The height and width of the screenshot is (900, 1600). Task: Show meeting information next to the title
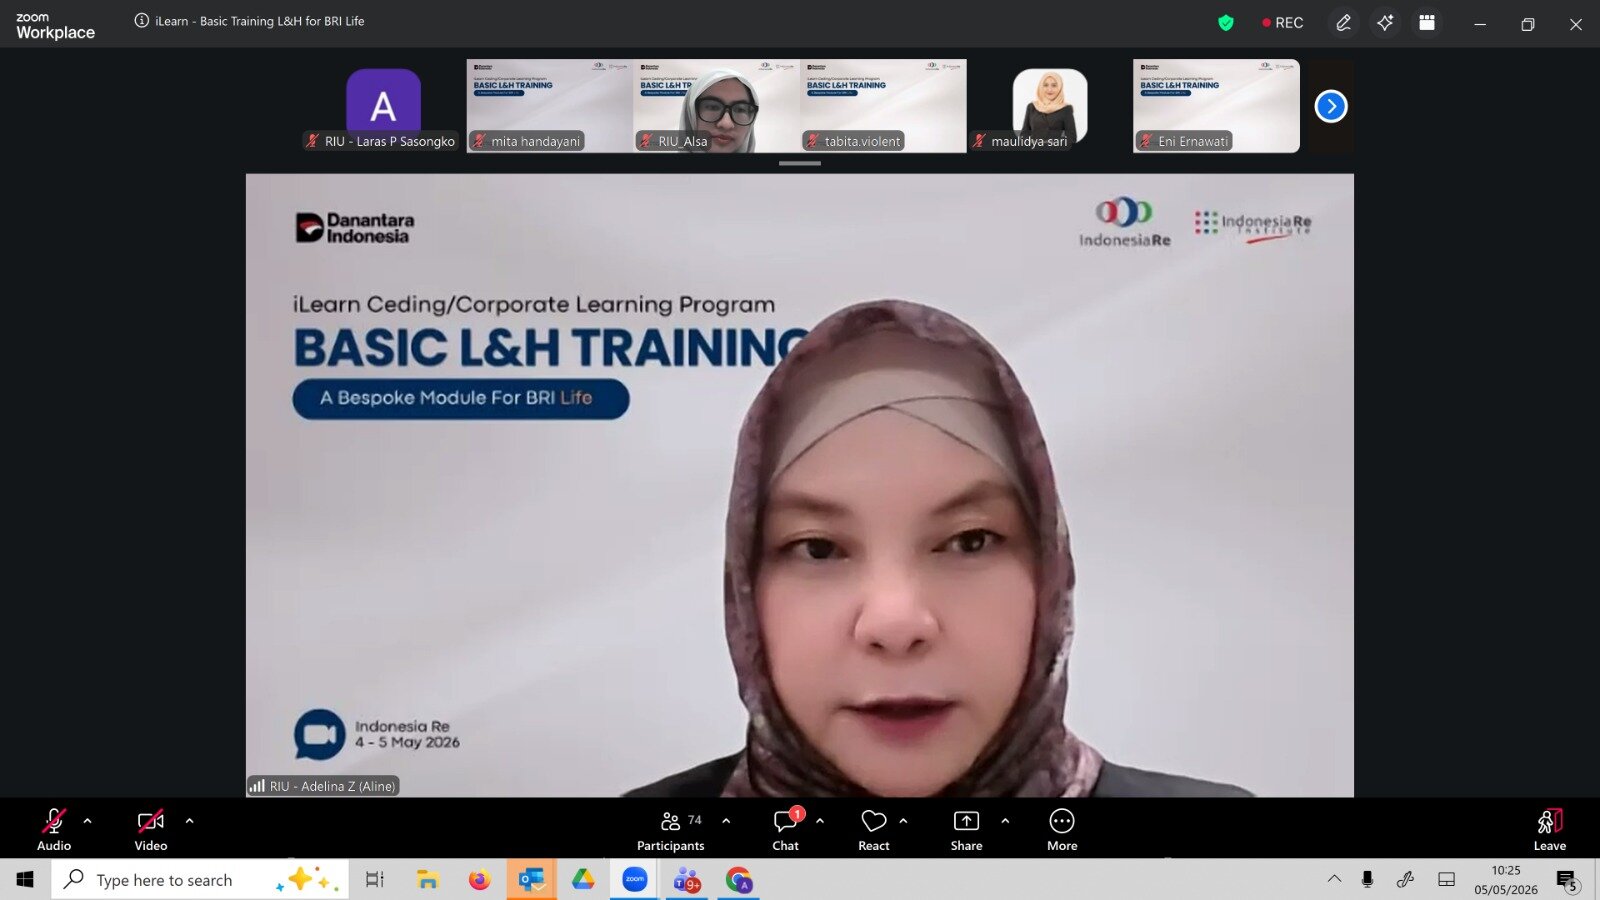(x=142, y=21)
